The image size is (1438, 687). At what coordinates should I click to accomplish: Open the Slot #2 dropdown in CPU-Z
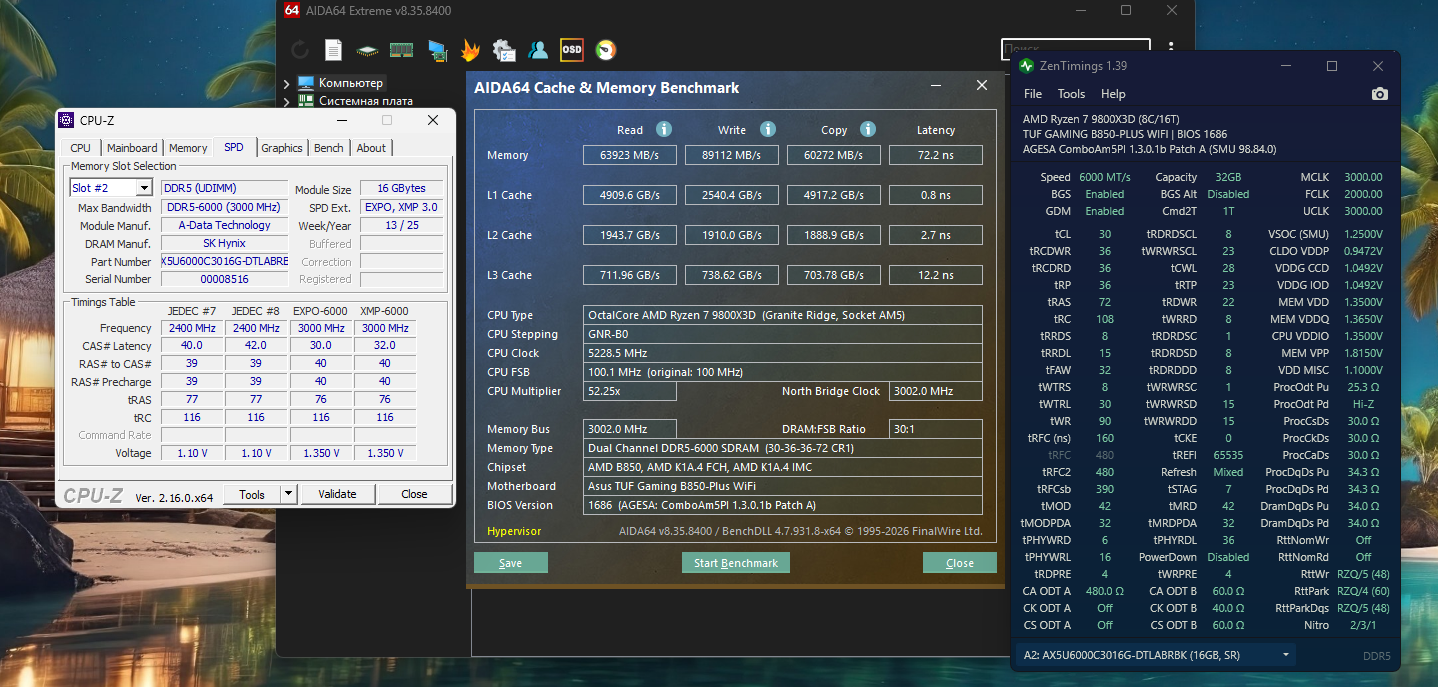143,188
